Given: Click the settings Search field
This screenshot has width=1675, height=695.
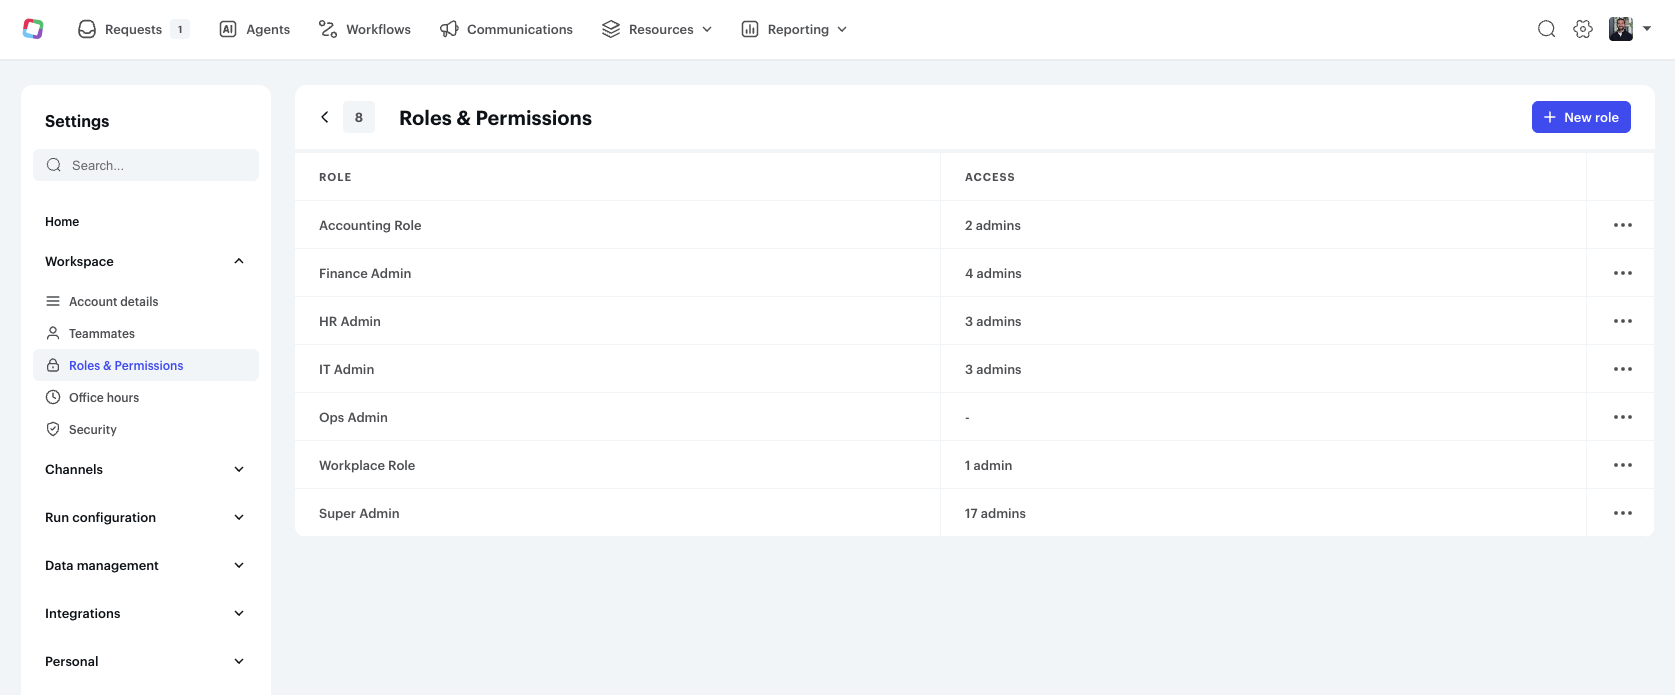Looking at the screenshot, I should (x=146, y=165).
